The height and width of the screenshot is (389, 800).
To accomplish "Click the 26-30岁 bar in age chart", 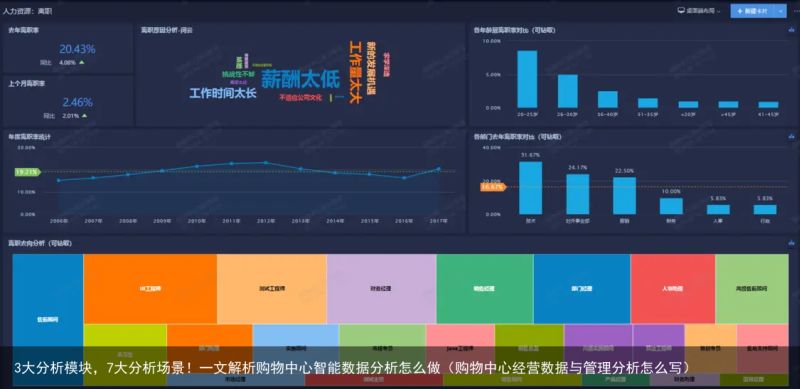I will click(567, 91).
